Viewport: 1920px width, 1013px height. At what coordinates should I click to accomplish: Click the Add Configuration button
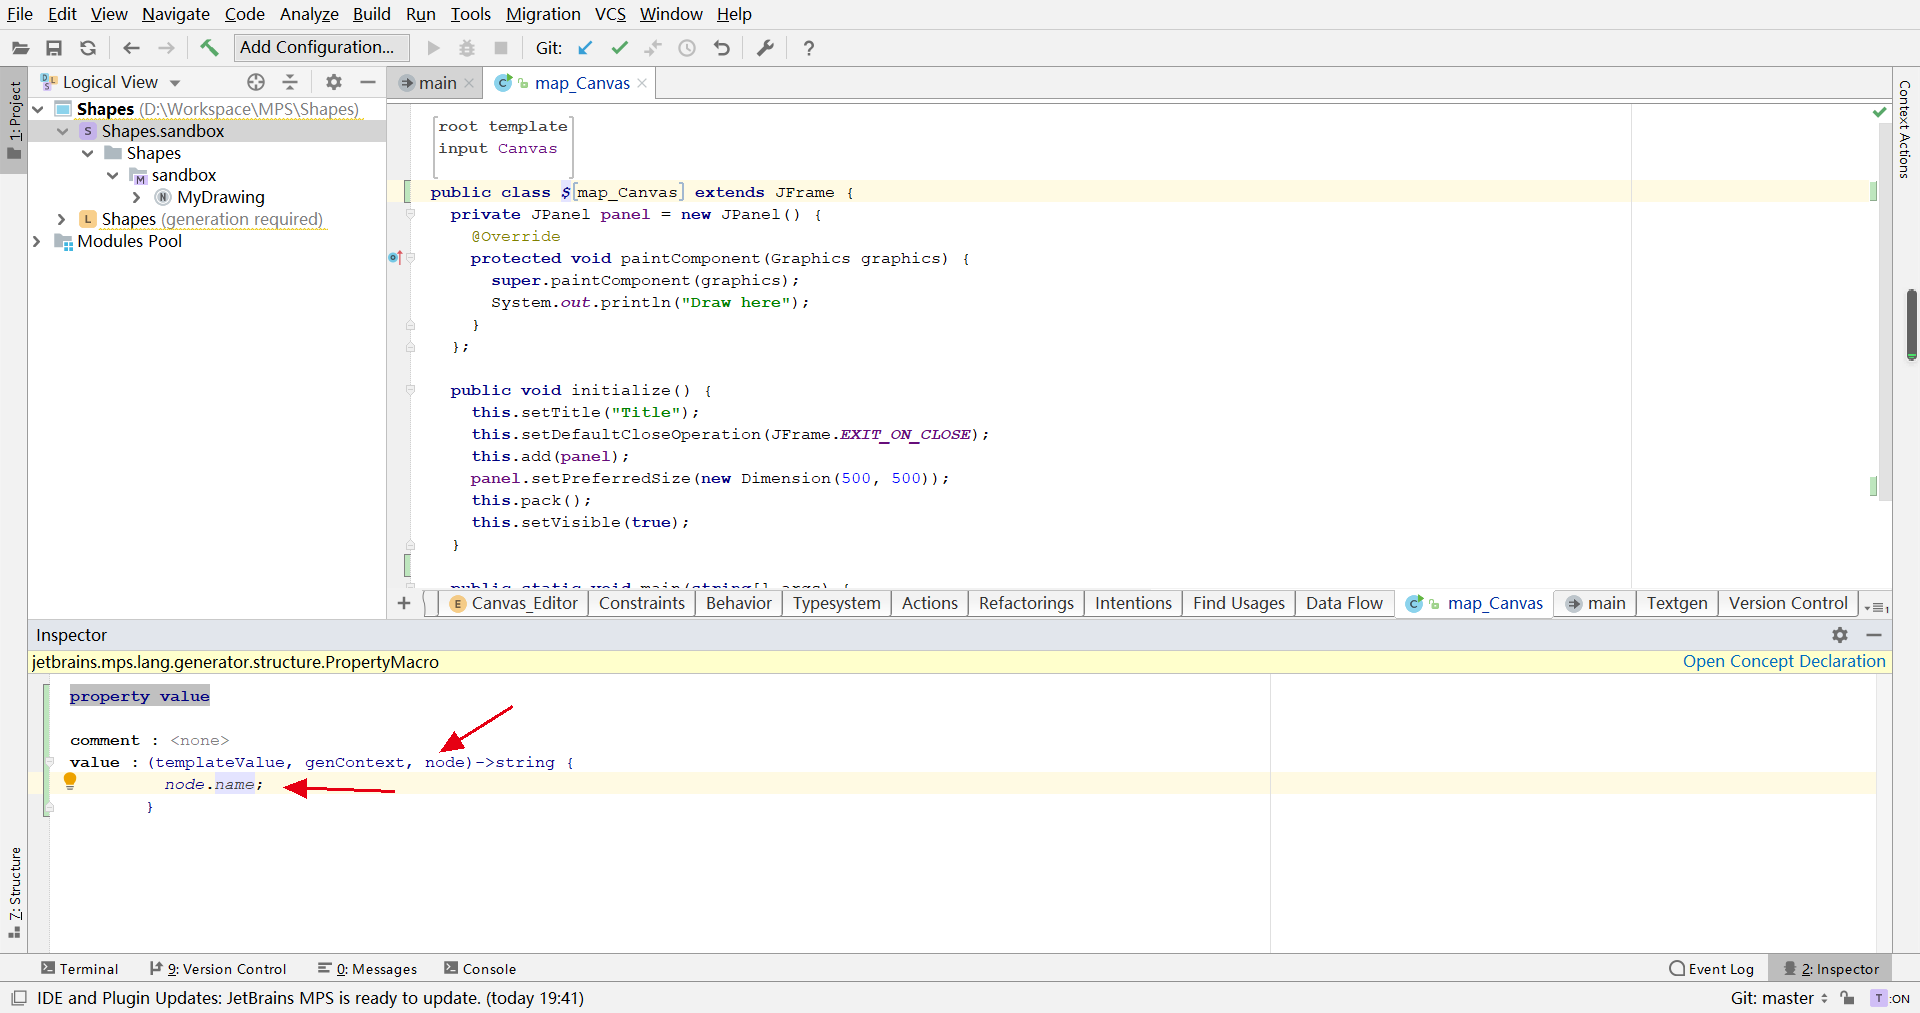coord(319,47)
